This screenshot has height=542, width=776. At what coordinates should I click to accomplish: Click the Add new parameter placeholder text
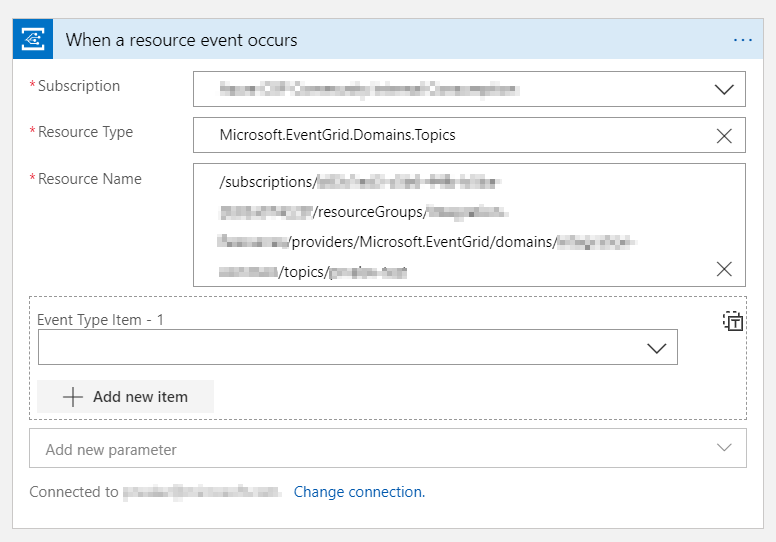pyautogui.click(x=111, y=450)
